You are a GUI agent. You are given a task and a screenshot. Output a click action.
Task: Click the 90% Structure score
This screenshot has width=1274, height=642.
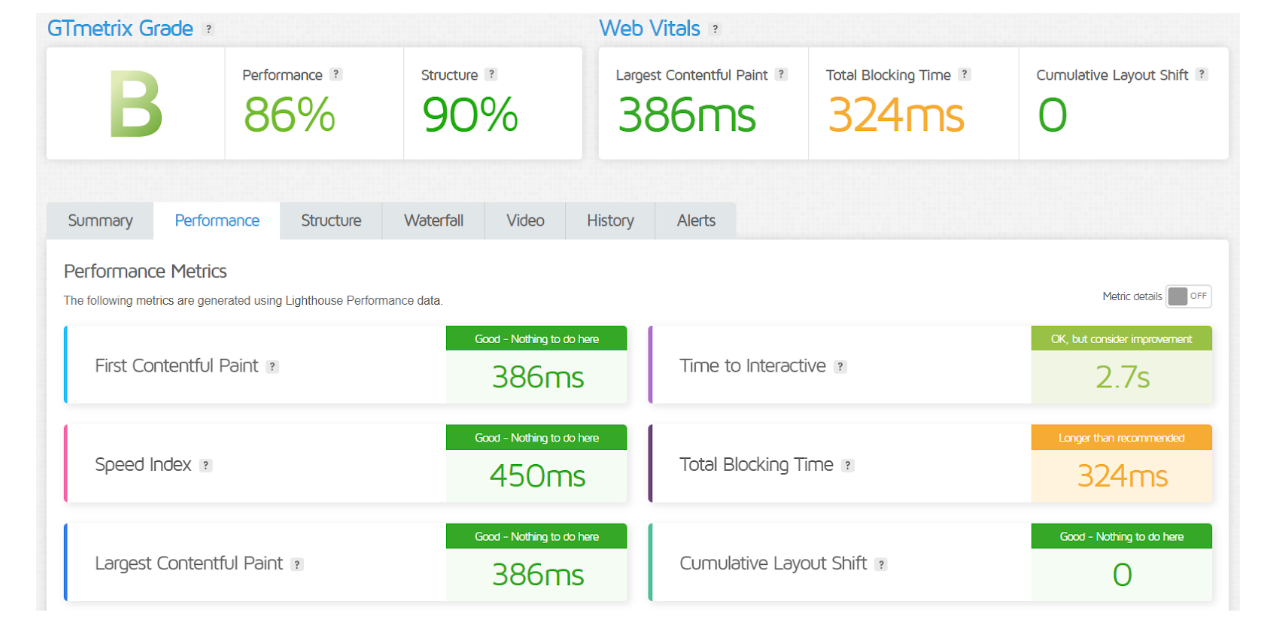coord(470,115)
